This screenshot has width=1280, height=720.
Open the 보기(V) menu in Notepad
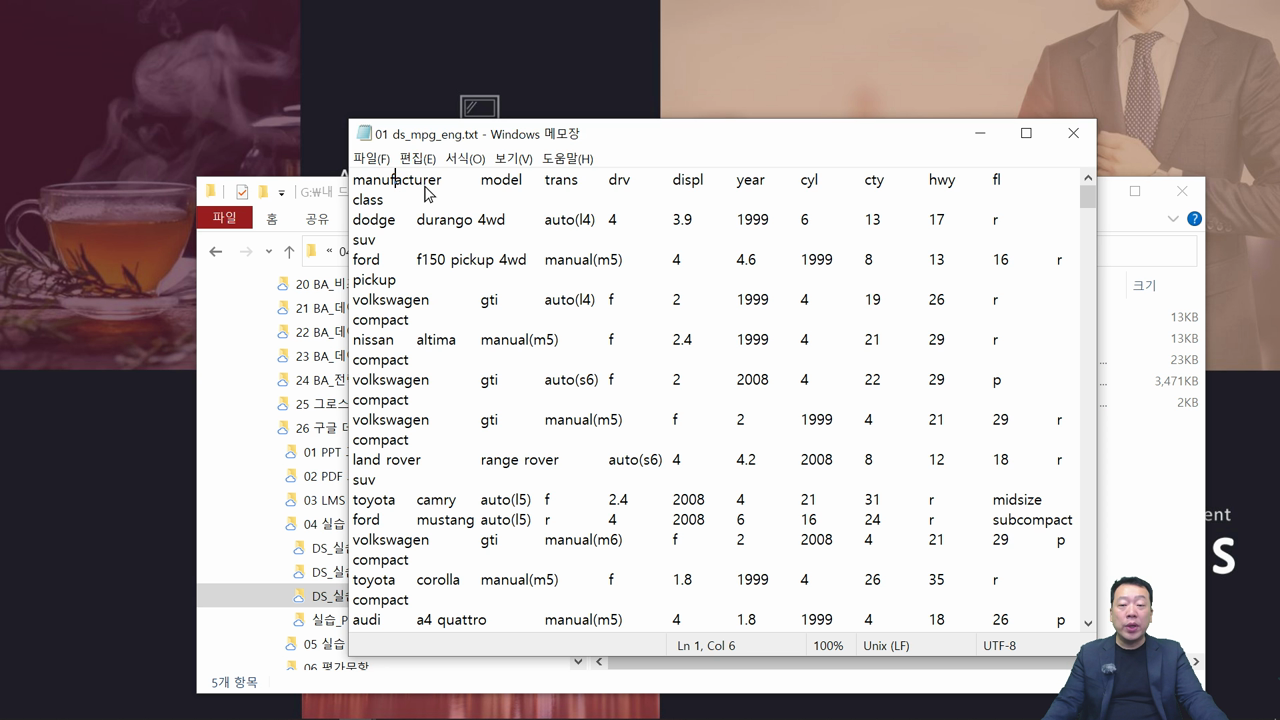(513, 158)
